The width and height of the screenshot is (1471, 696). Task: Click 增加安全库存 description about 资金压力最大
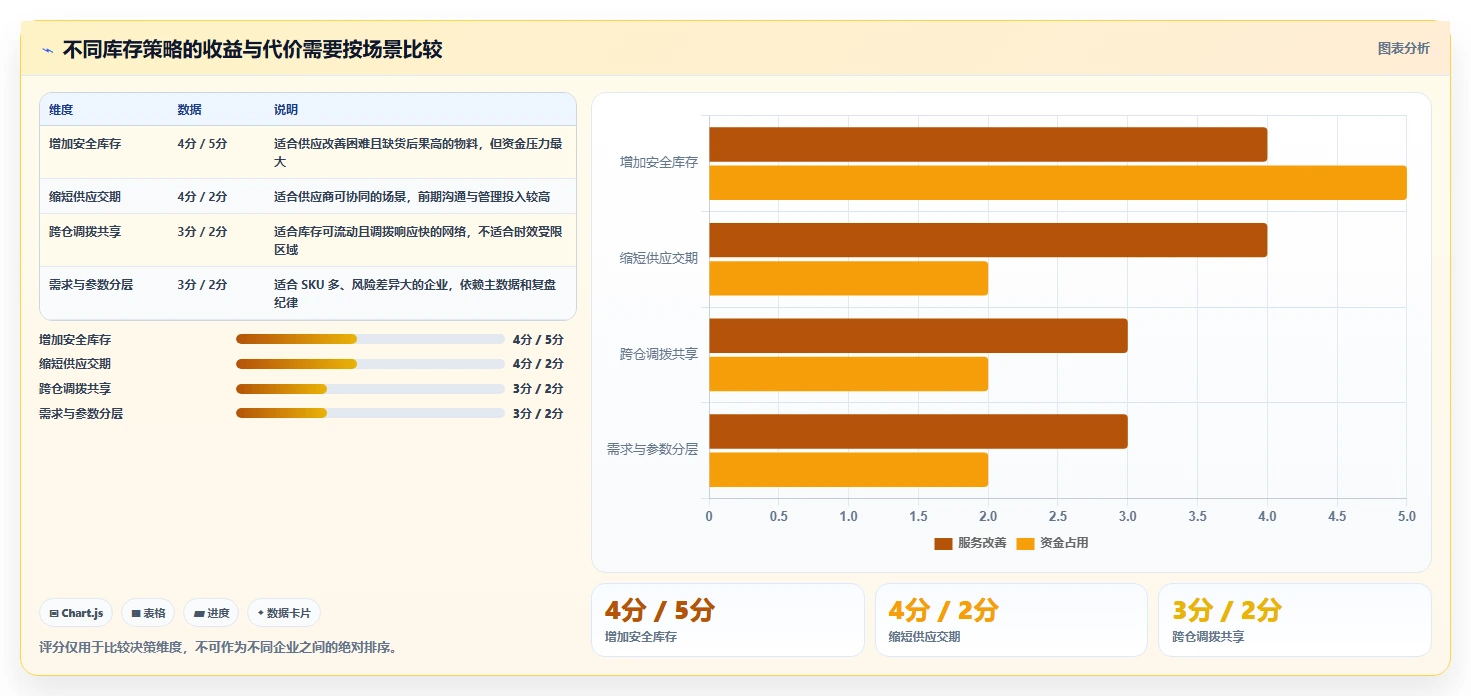(x=419, y=152)
